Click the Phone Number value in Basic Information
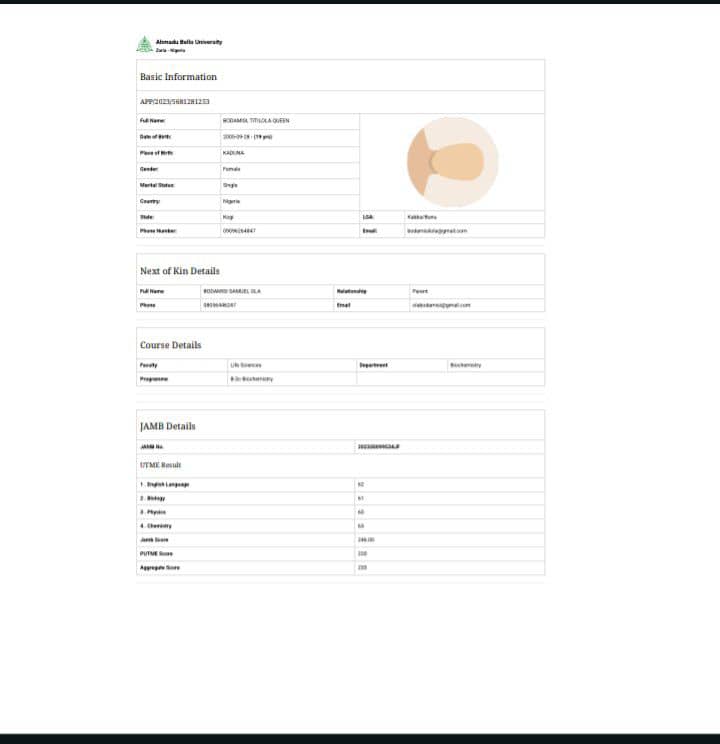Image resolution: width=720 pixels, height=744 pixels. (239, 231)
